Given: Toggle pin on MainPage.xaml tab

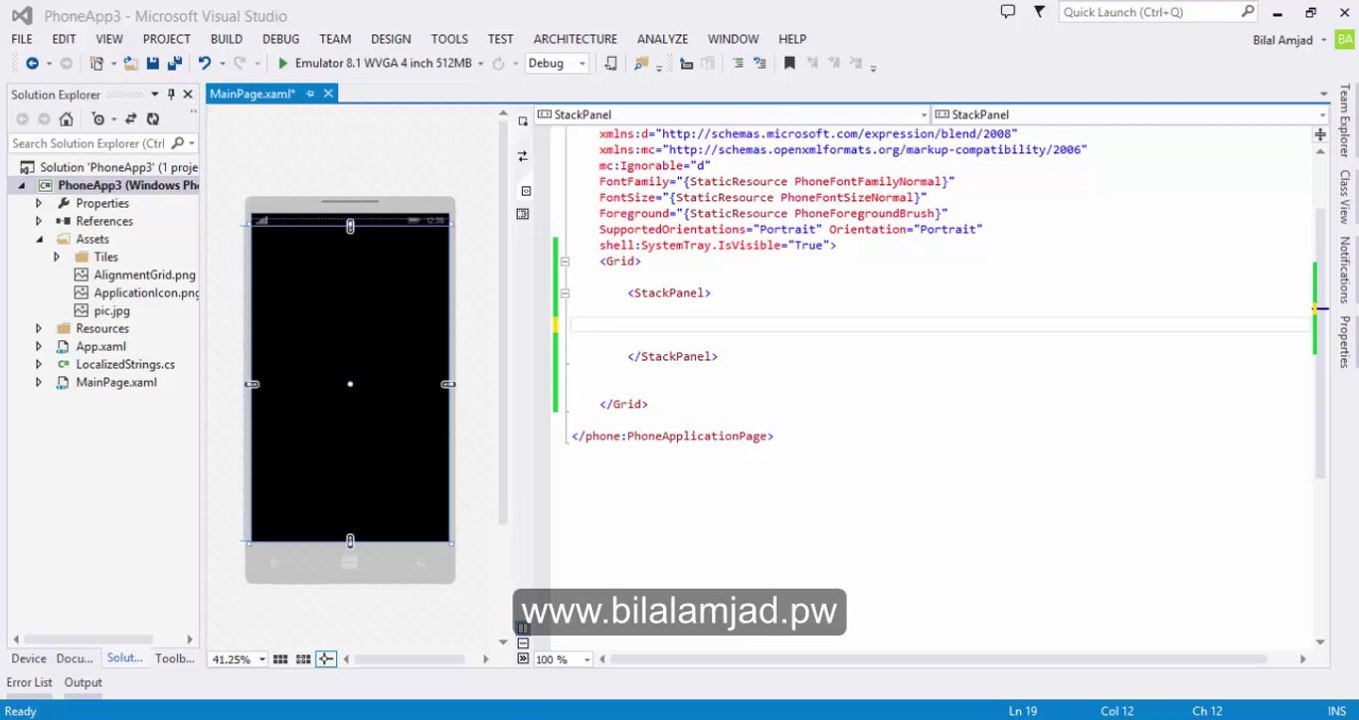Looking at the screenshot, I should (310, 93).
